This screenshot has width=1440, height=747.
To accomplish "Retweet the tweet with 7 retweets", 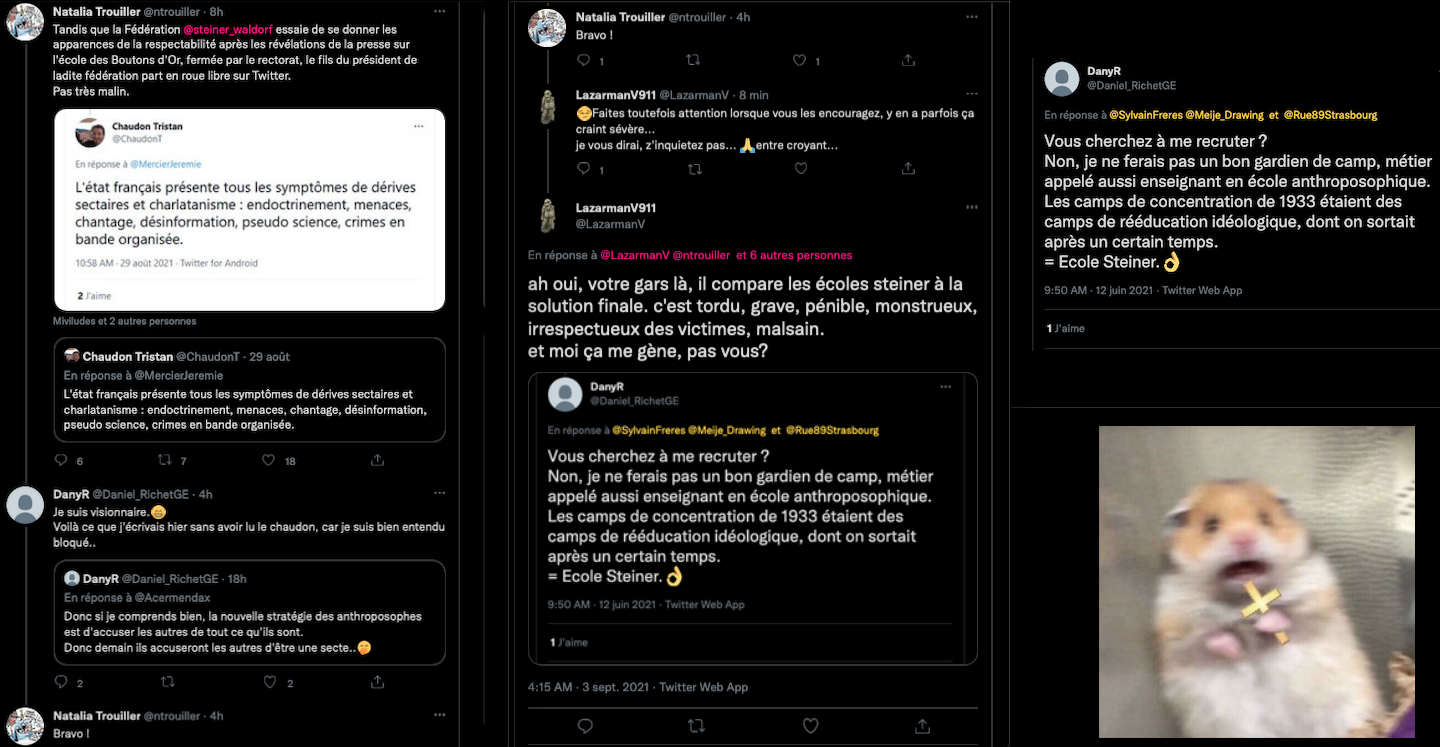I will pyautogui.click(x=165, y=460).
